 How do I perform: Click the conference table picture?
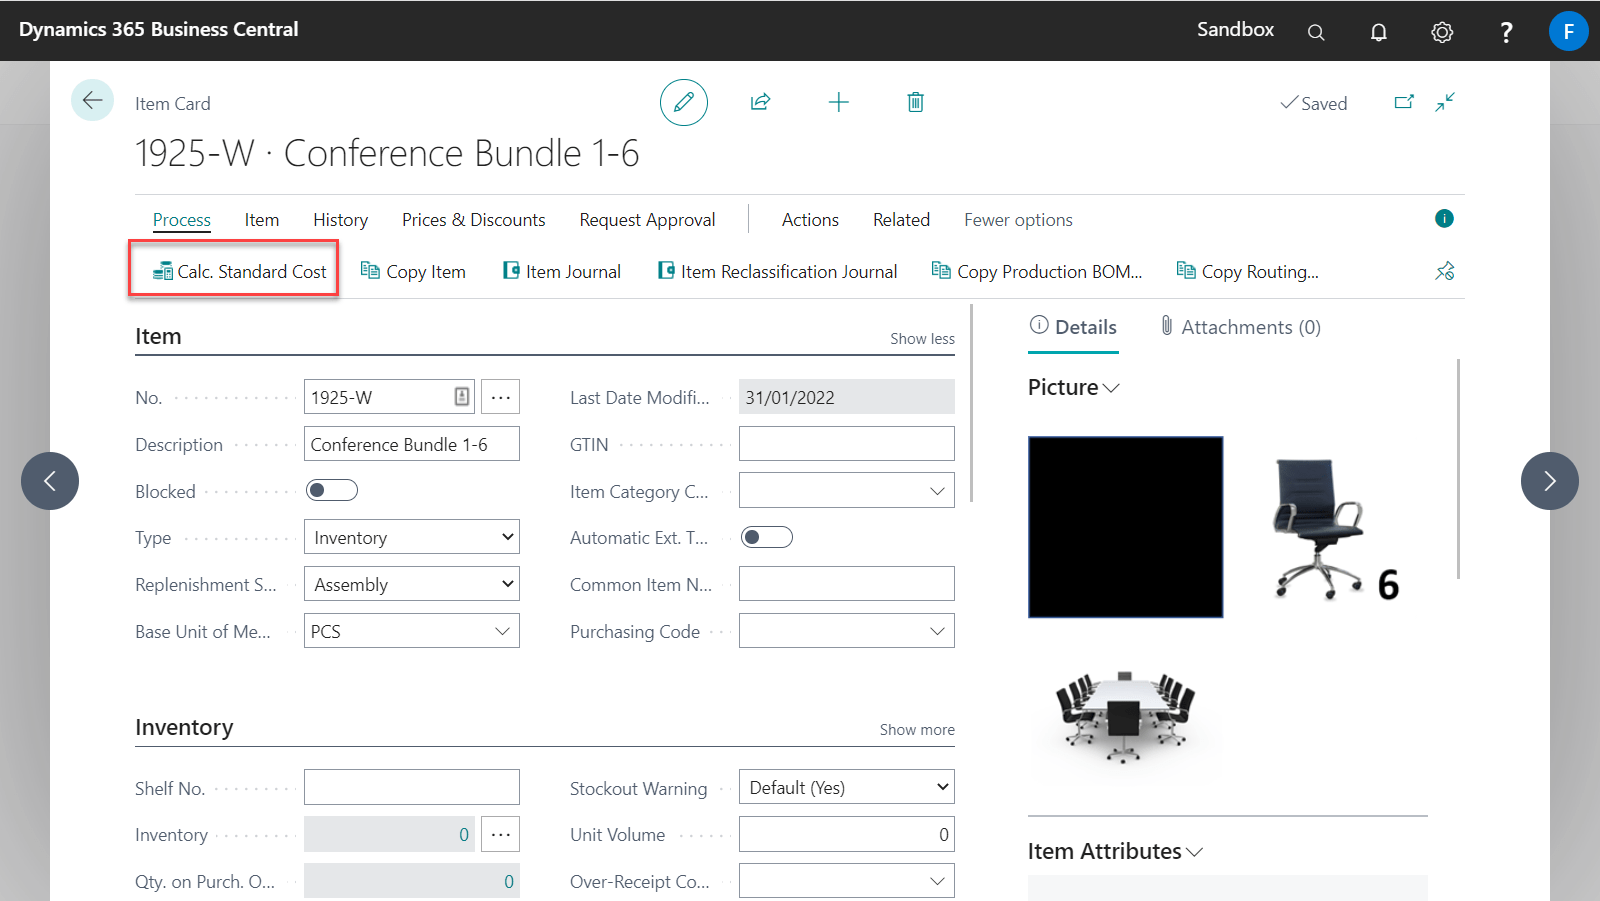click(1125, 717)
